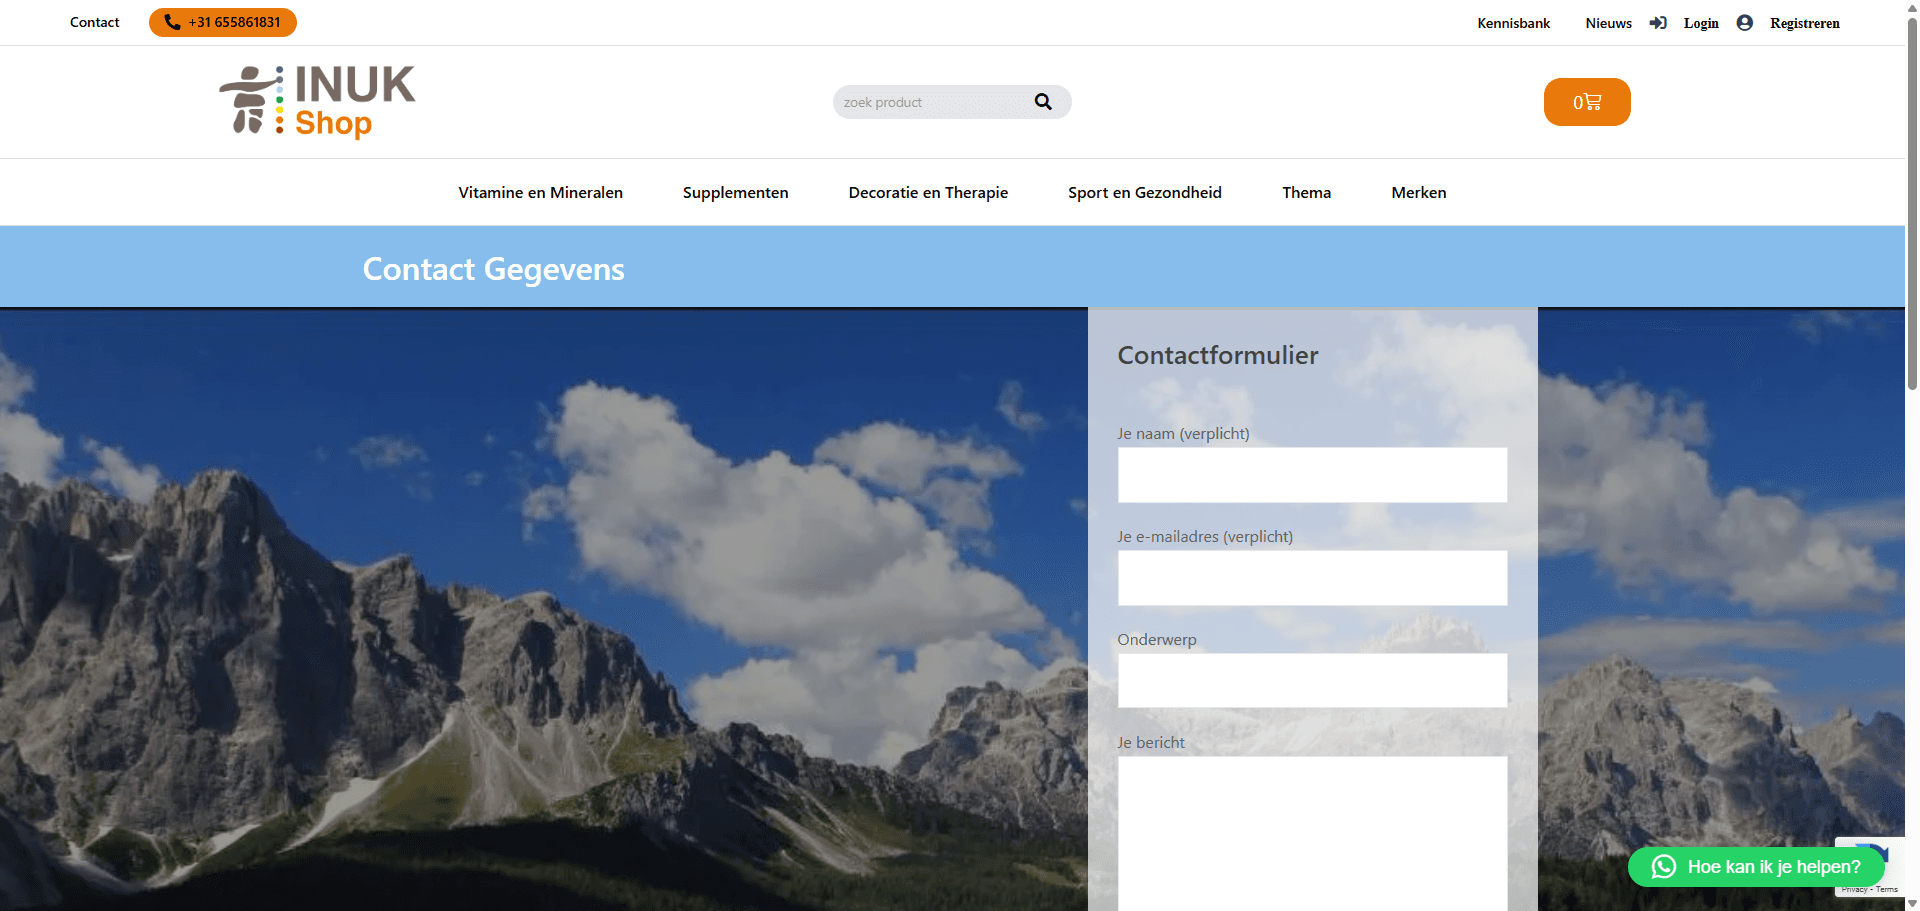Expand the Thema menu
The image size is (1920, 911).
1306,193
